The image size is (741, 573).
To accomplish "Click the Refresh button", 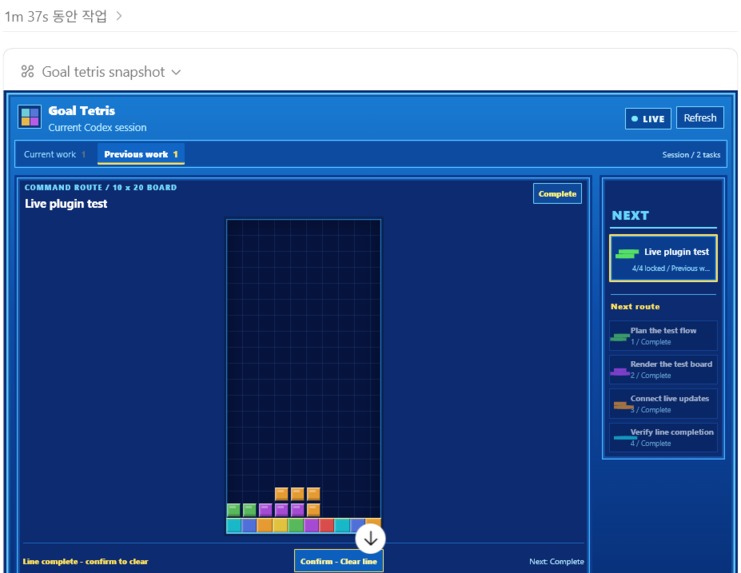I will coord(700,118).
